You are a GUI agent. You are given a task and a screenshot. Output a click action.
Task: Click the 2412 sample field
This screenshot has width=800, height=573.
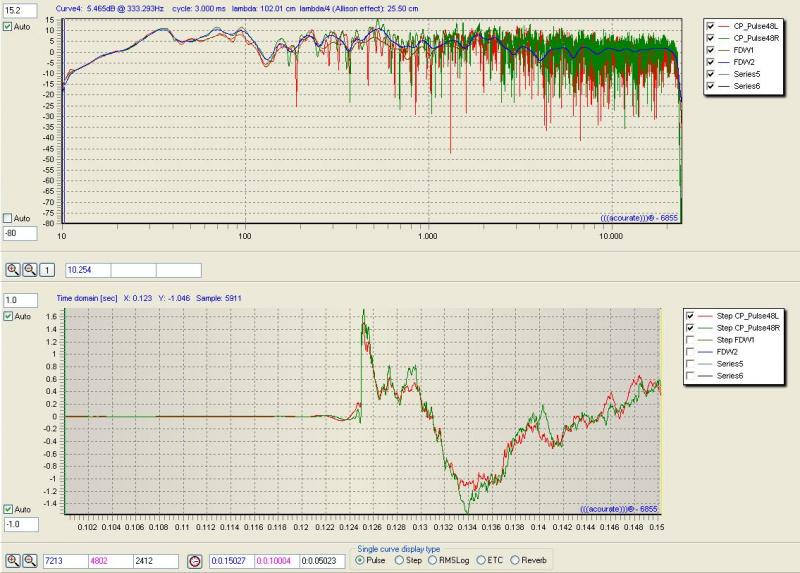[156, 561]
